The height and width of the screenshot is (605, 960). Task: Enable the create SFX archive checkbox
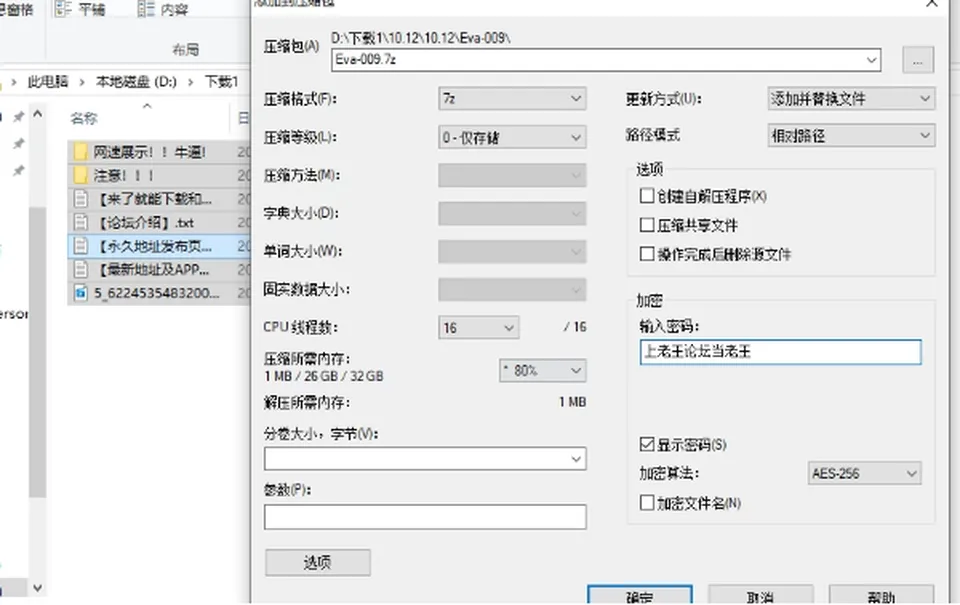[647, 196]
